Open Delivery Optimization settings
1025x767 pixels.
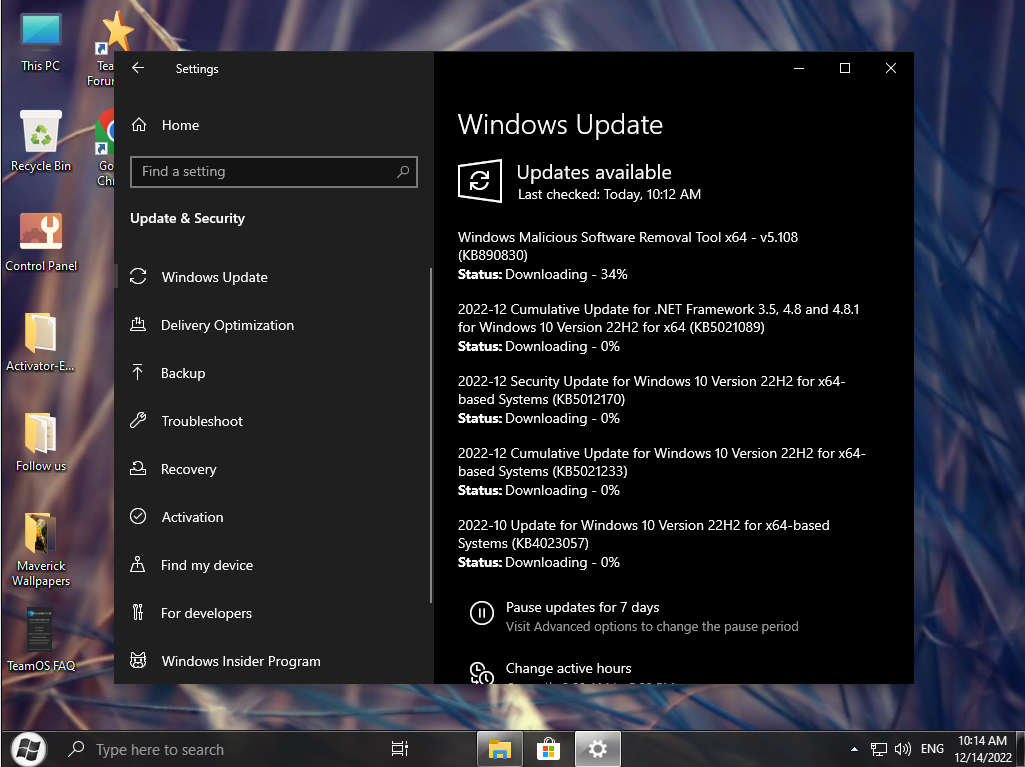[227, 325]
